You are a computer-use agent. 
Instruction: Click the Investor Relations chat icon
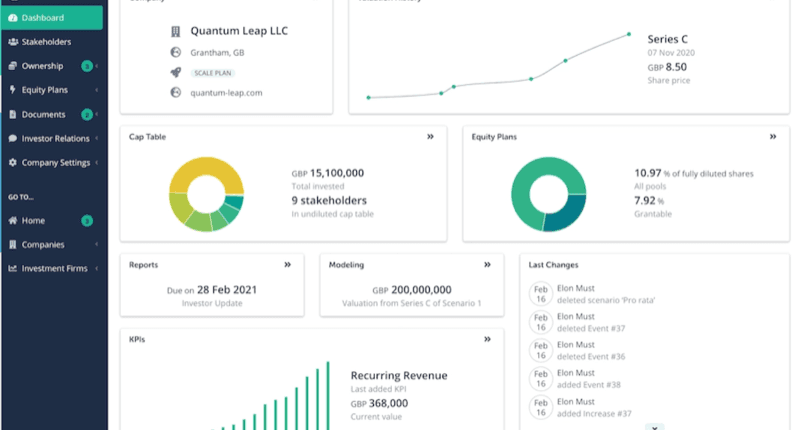12,138
